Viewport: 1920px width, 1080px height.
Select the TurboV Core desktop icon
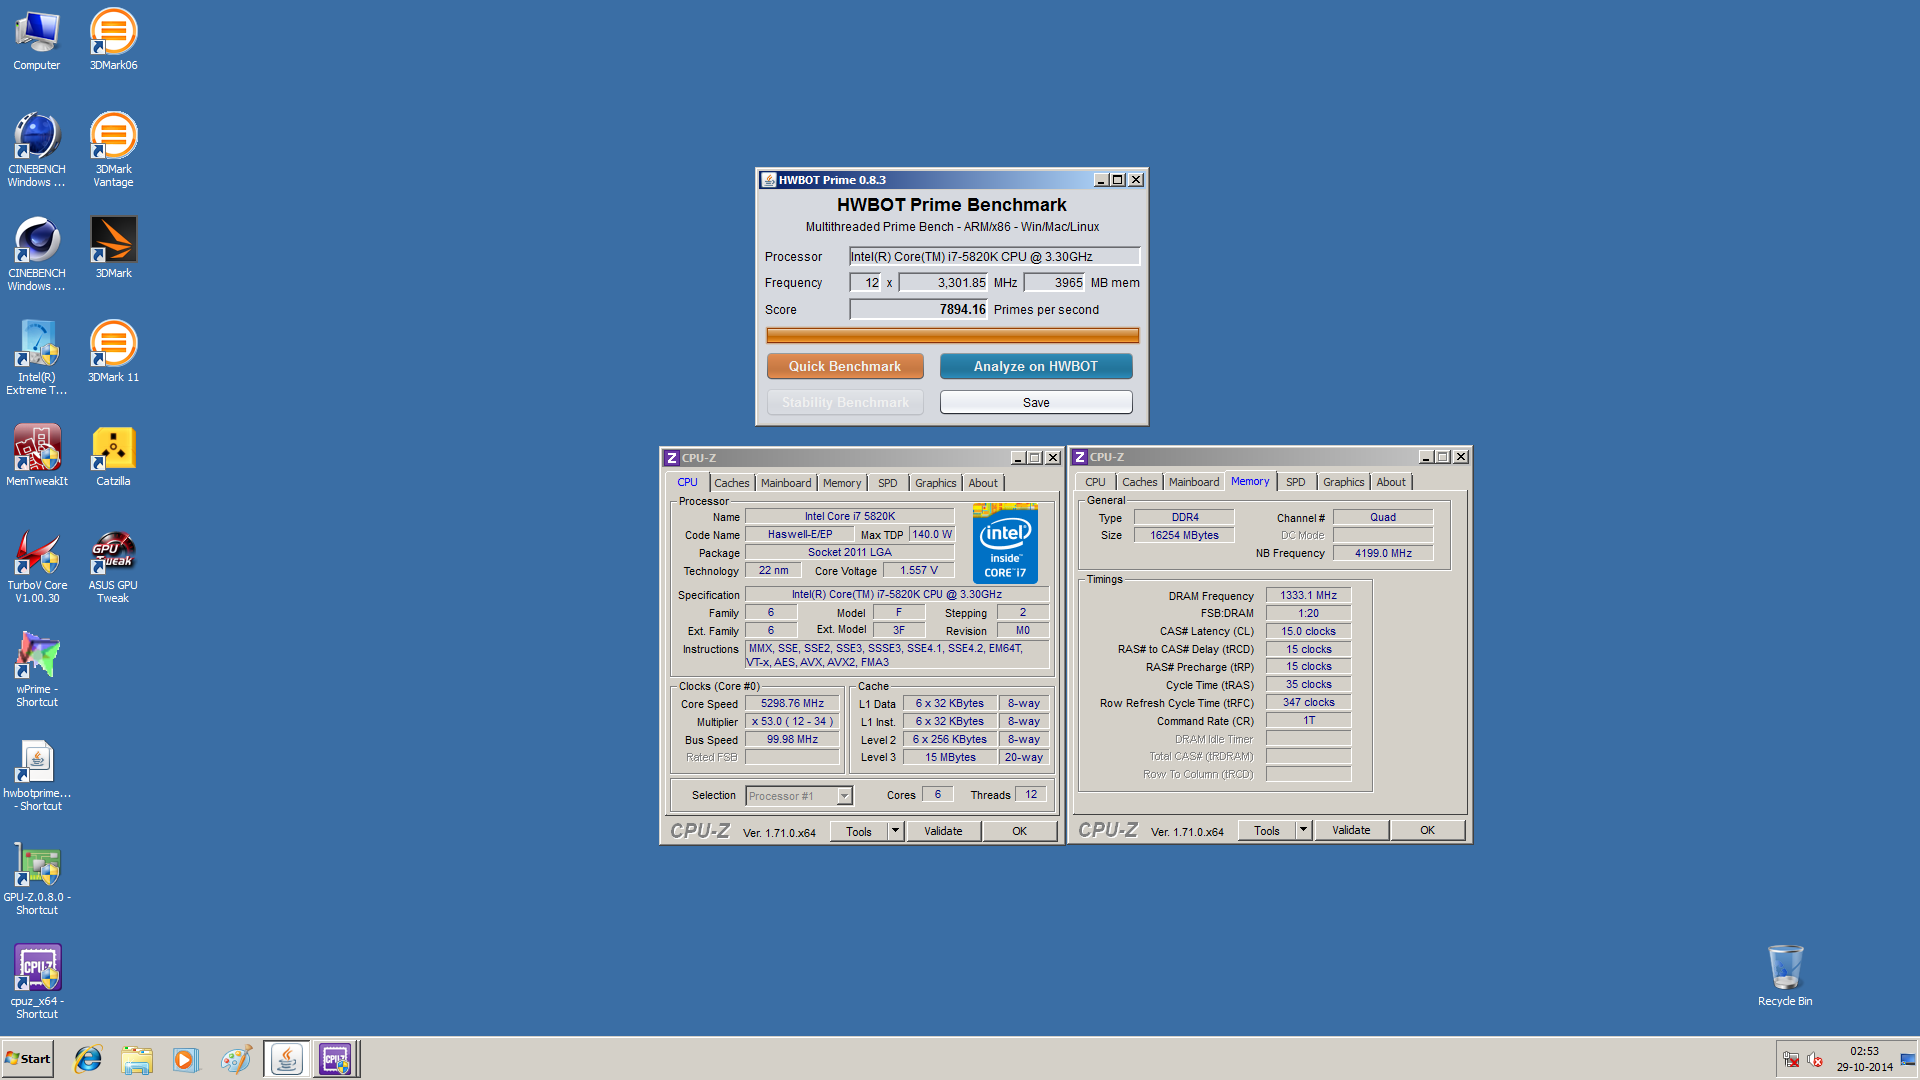pos(37,566)
